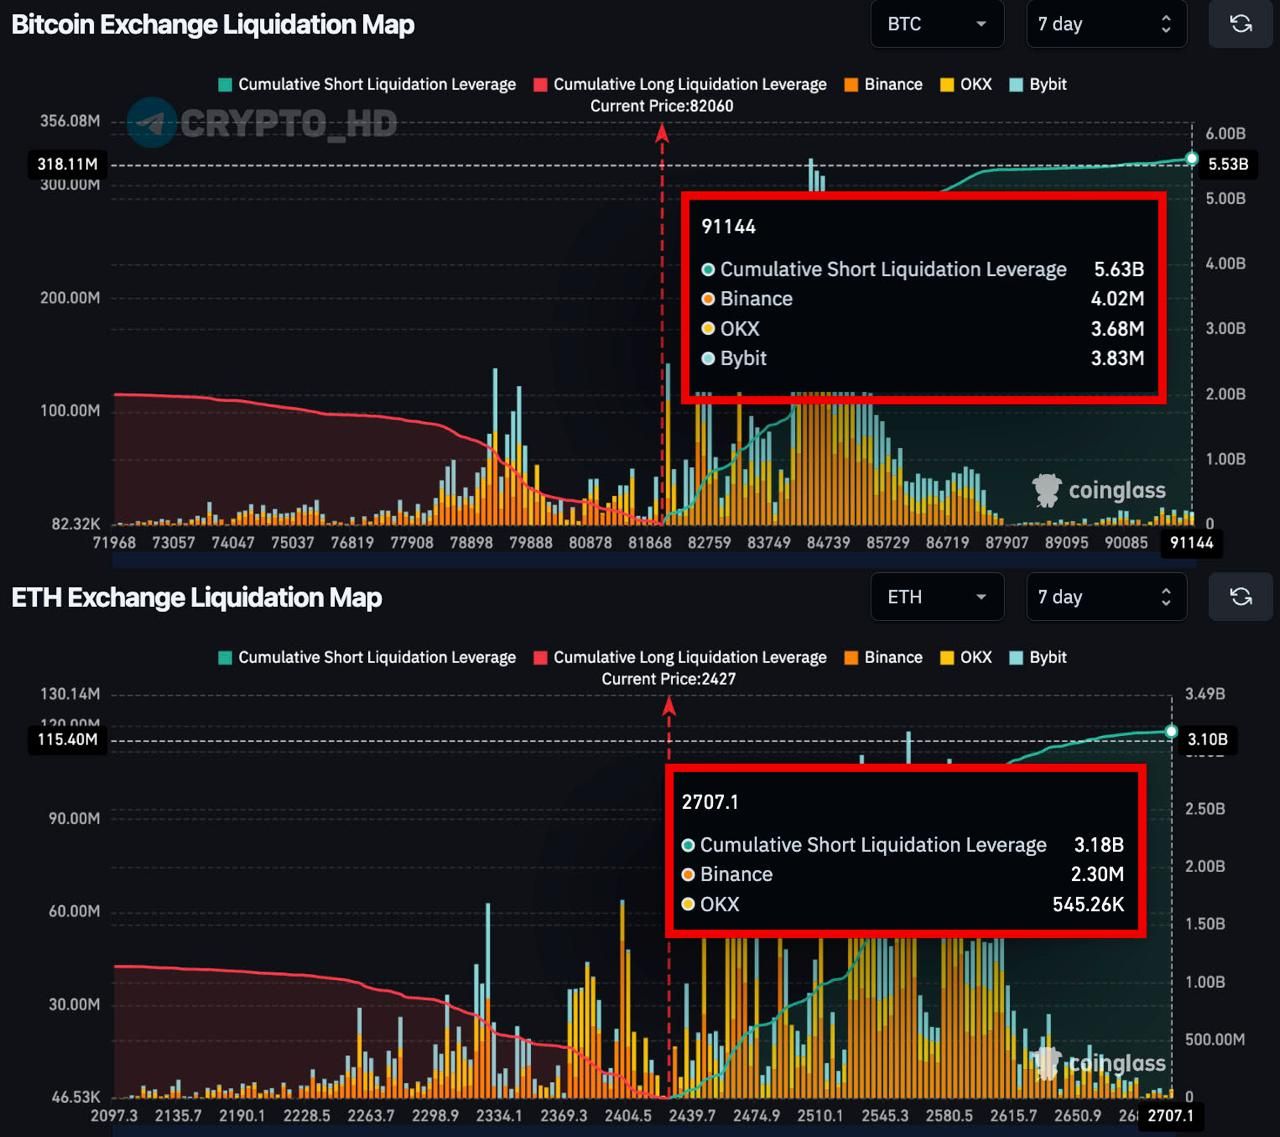Image resolution: width=1280 pixels, height=1137 pixels.
Task: Click the highlighted 91144 x-axis price label
Action: (1191, 543)
